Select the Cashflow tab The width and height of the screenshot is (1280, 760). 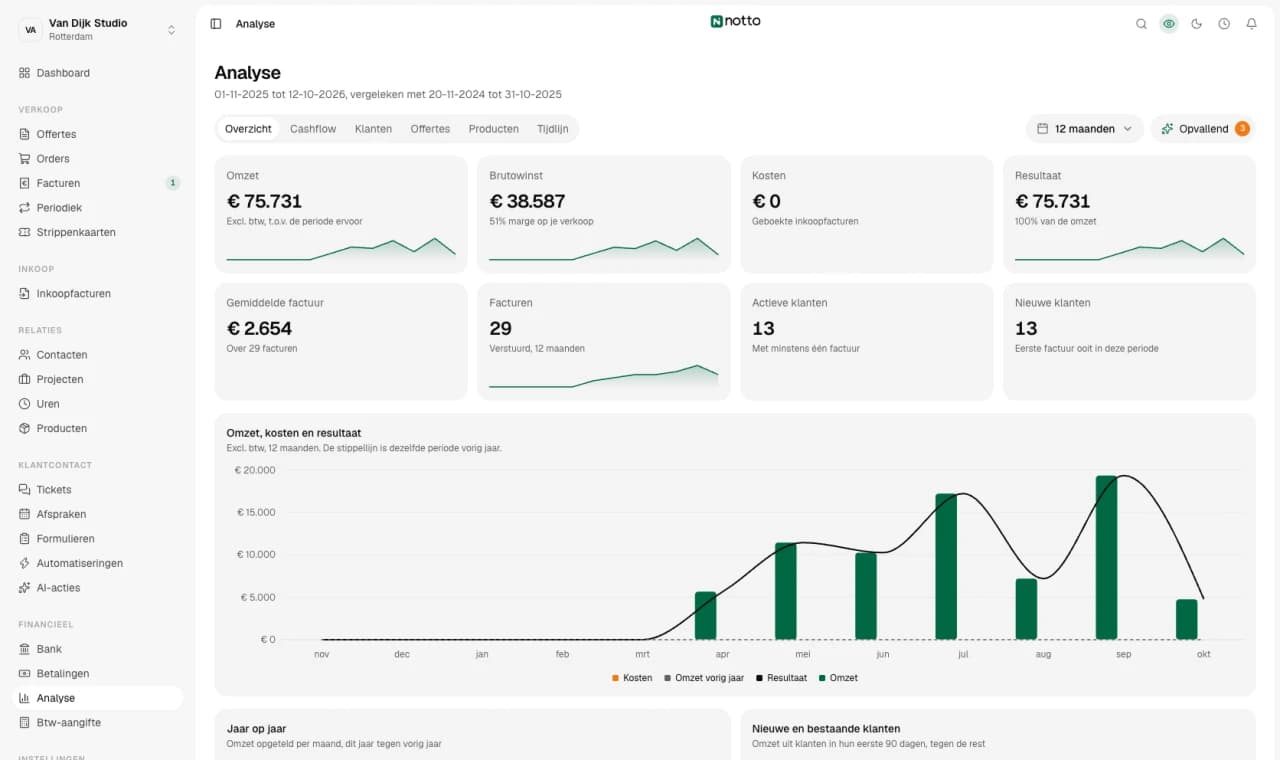(x=313, y=129)
